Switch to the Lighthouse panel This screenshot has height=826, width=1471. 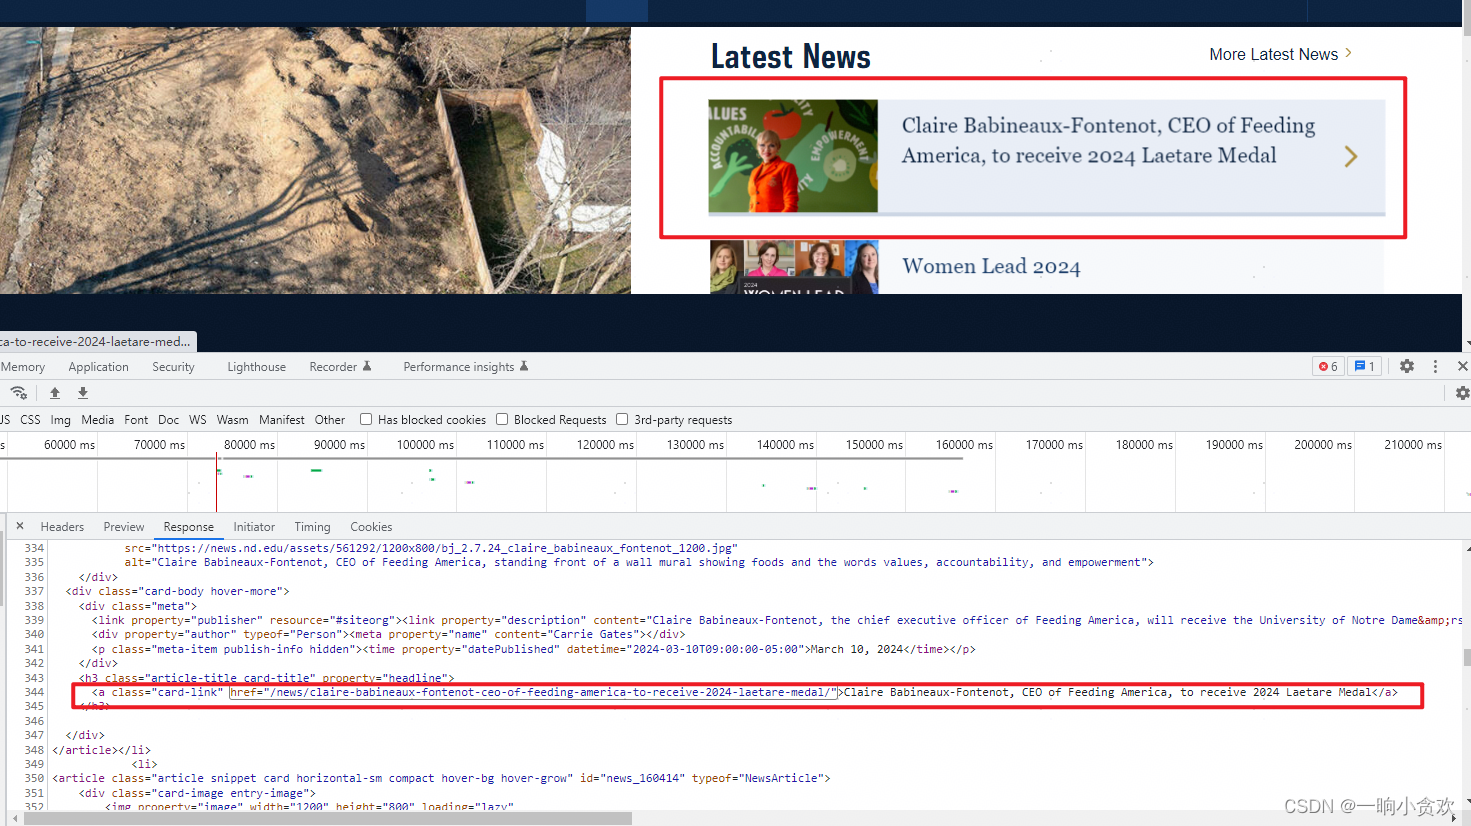click(256, 367)
